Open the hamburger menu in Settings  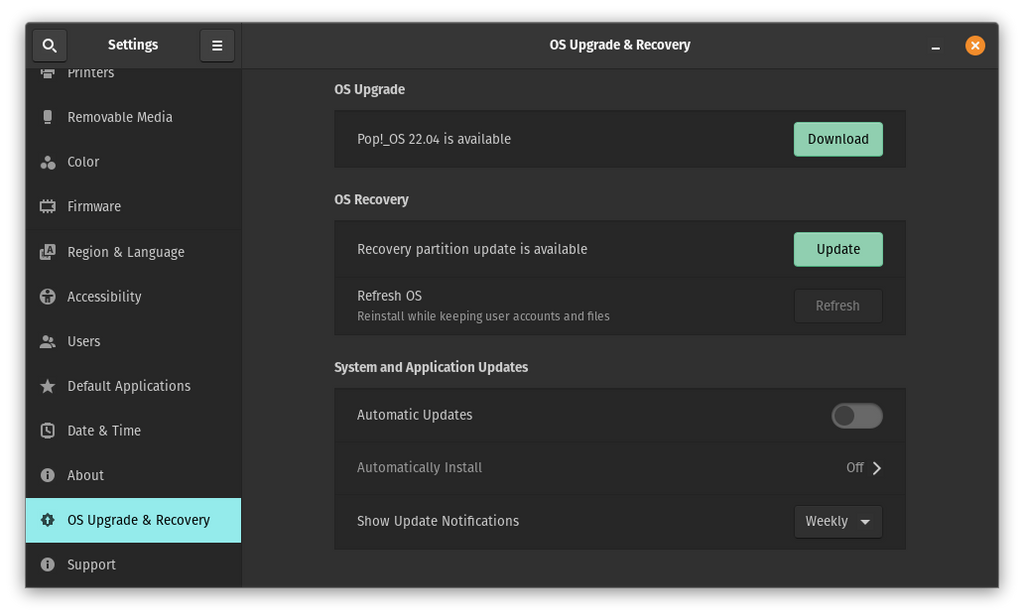(217, 45)
